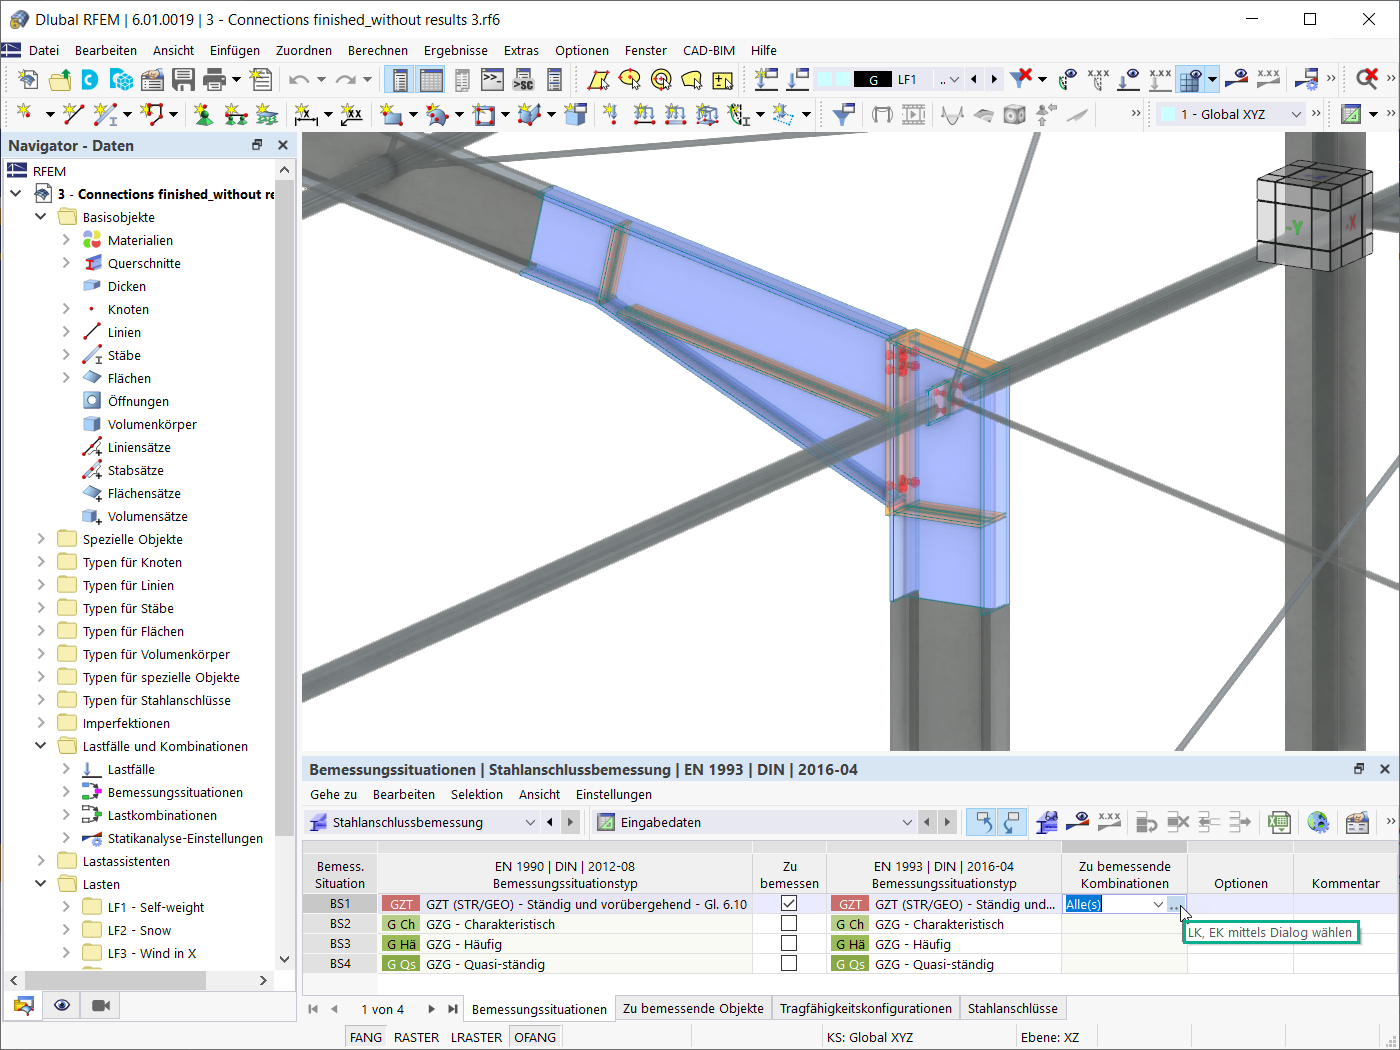The height and width of the screenshot is (1050, 1400).
Task: Go to next load case arrow by LF1
Action: coord(994,79)
